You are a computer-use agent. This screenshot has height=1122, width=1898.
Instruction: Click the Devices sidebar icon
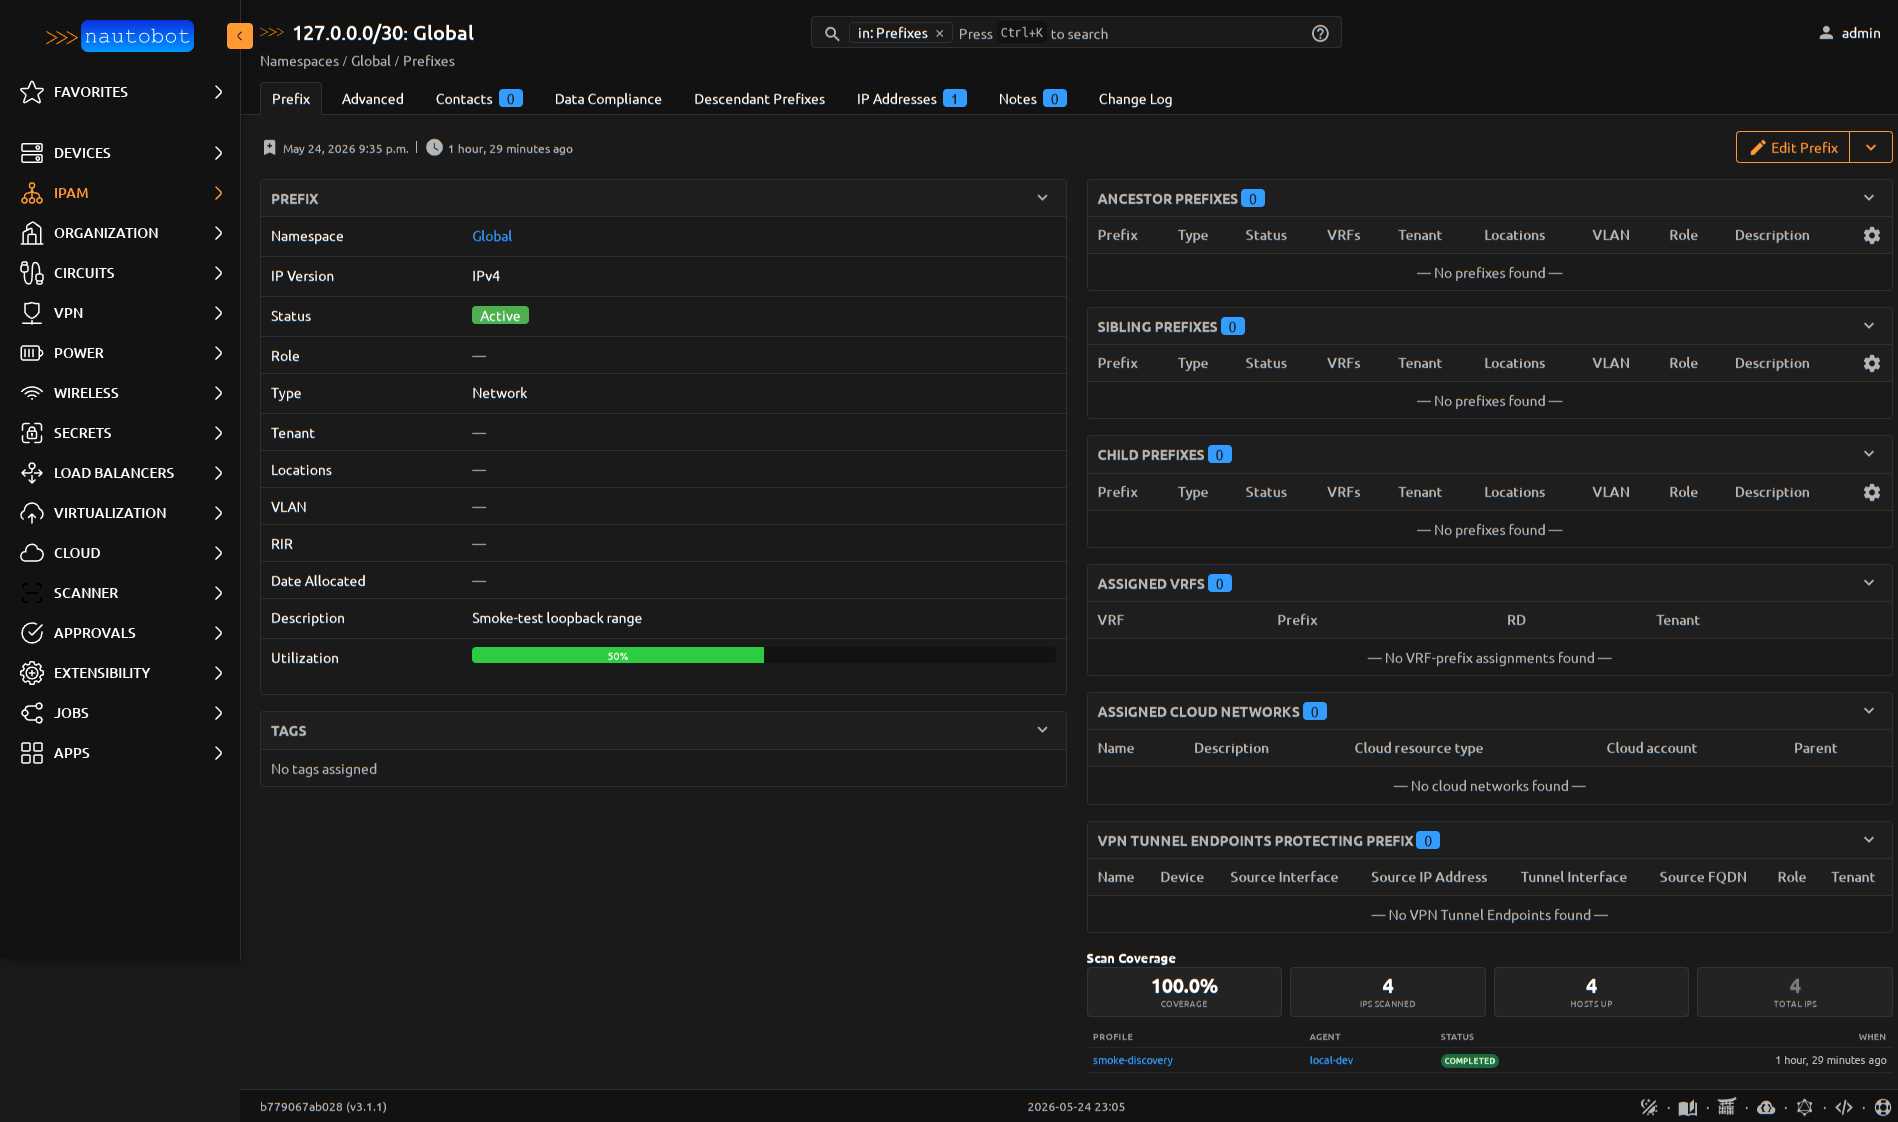click(x=32, y=153)
